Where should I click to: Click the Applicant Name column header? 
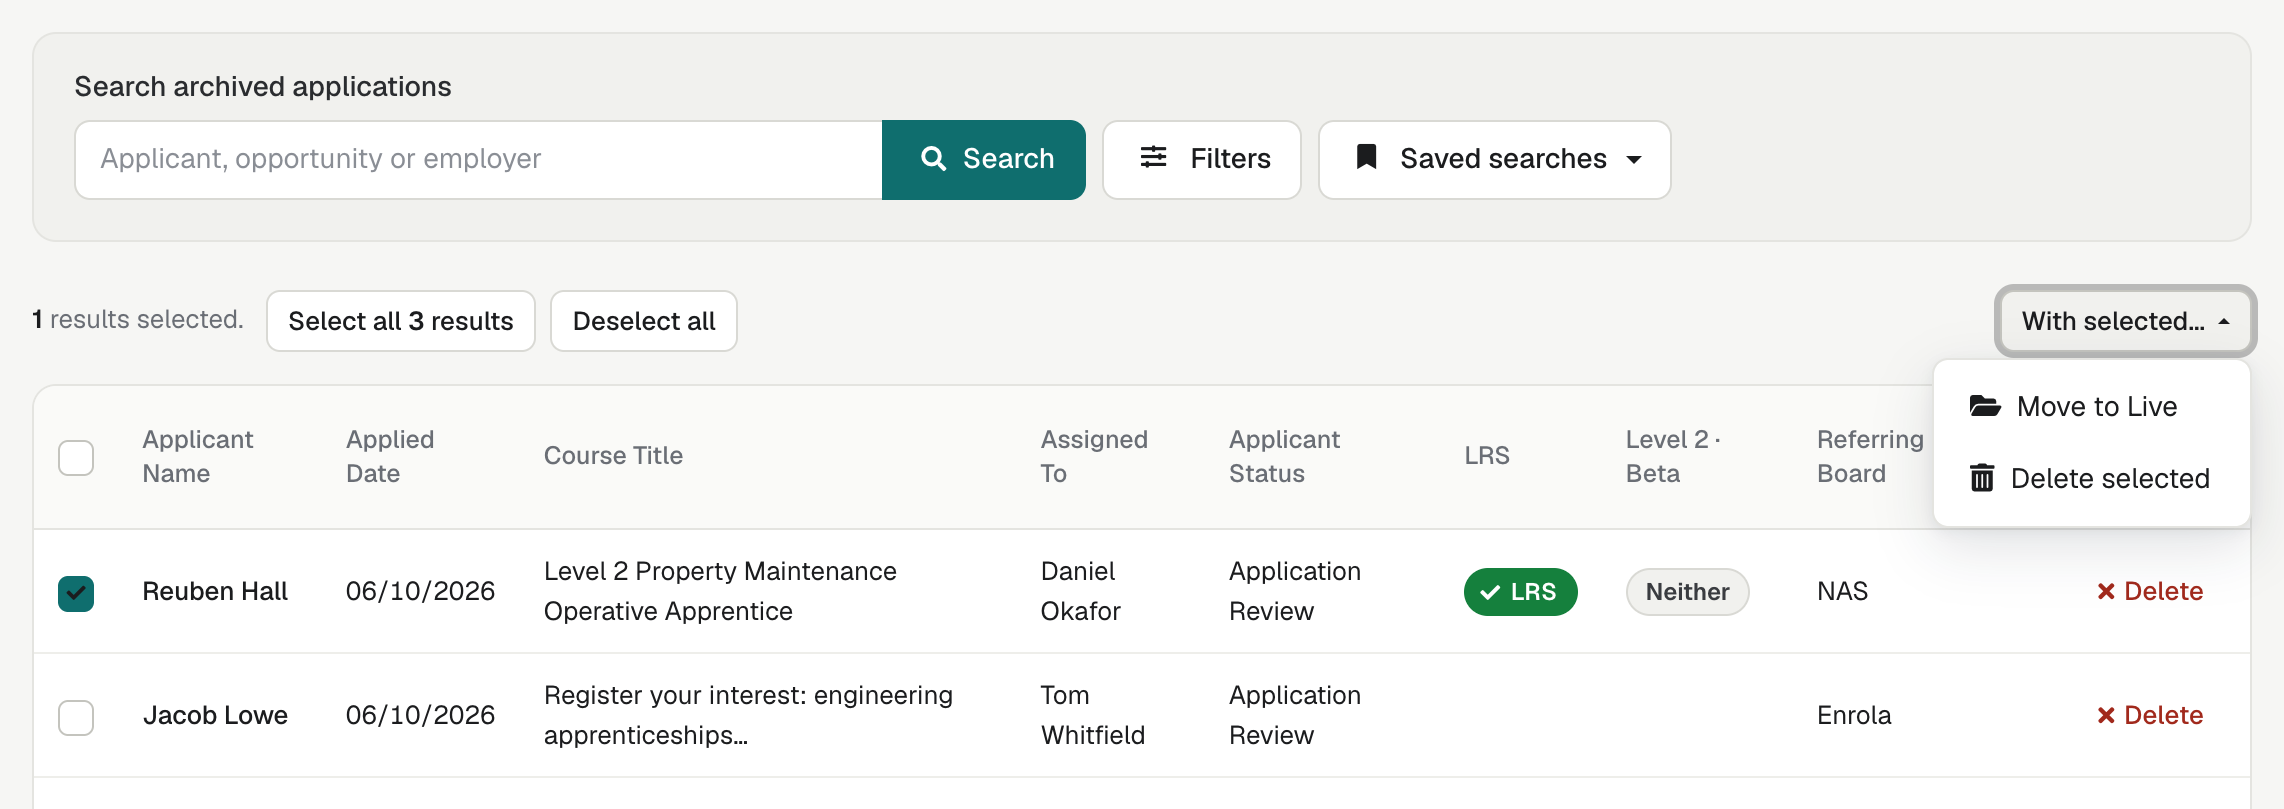(x=198, y=456)
